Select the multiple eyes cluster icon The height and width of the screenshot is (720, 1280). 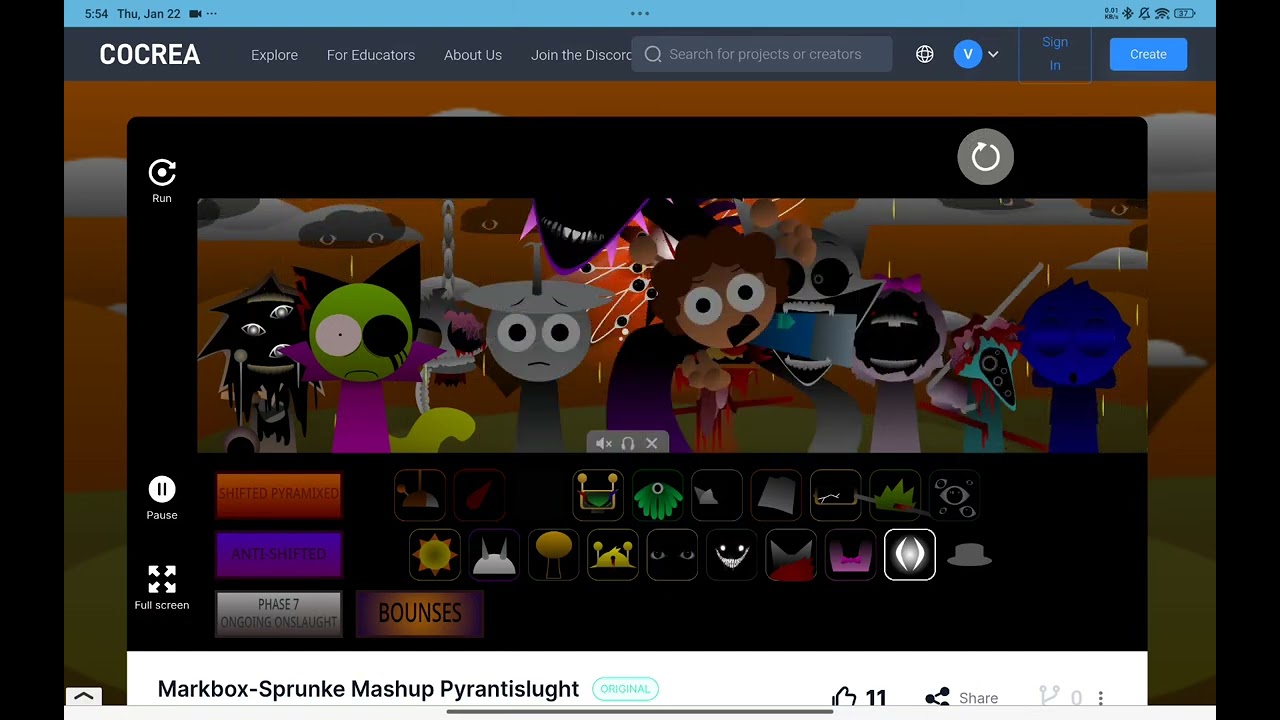[955, 495]
